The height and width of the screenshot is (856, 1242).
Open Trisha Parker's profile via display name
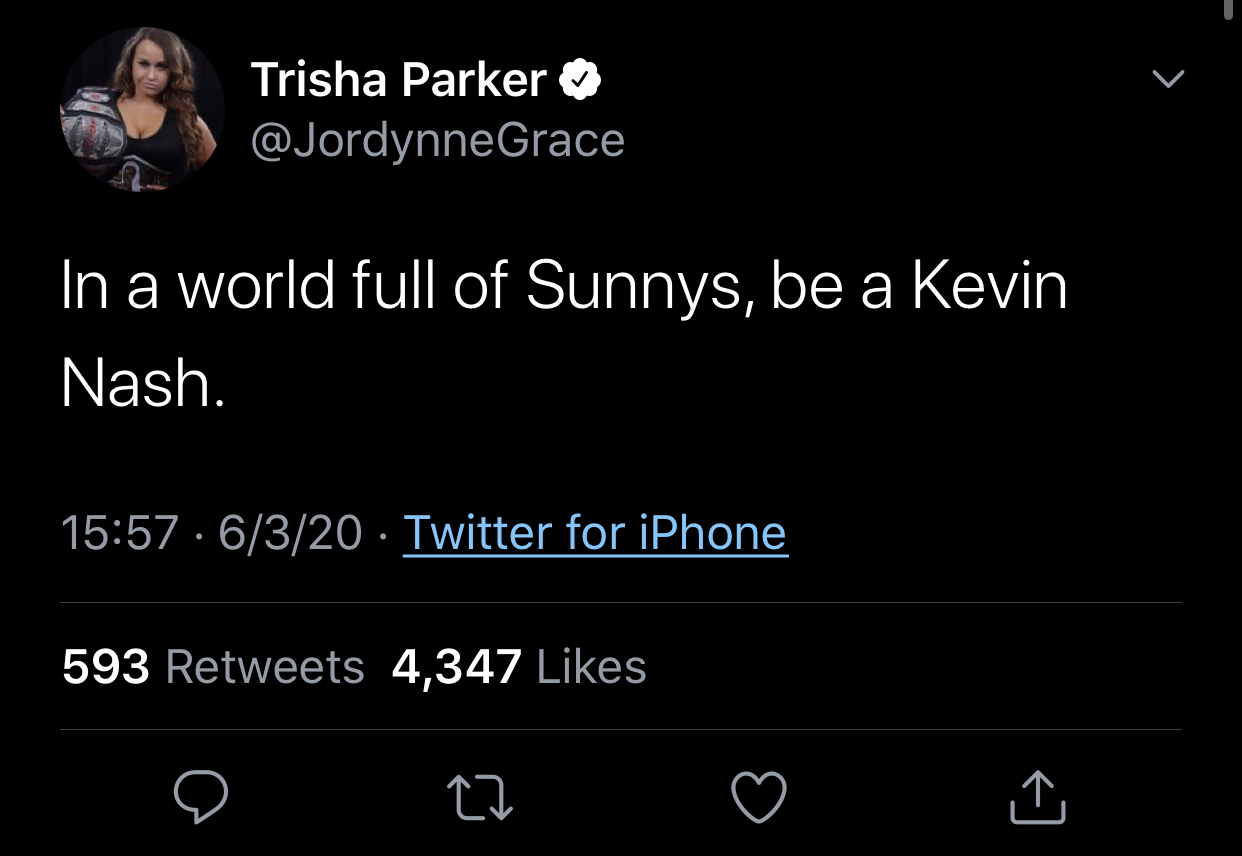point(398,80)
